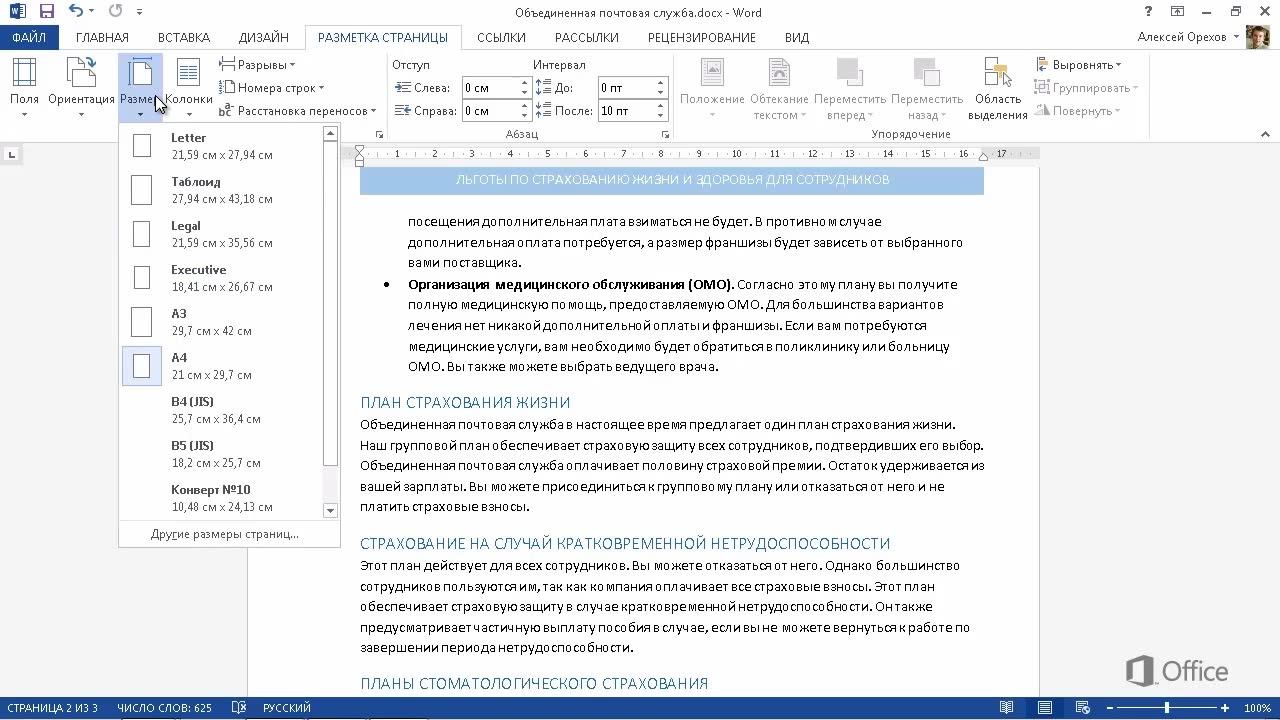The image size is (1280, 720).
Task: Select the Таблоид page size
Action: pos(221,190)
